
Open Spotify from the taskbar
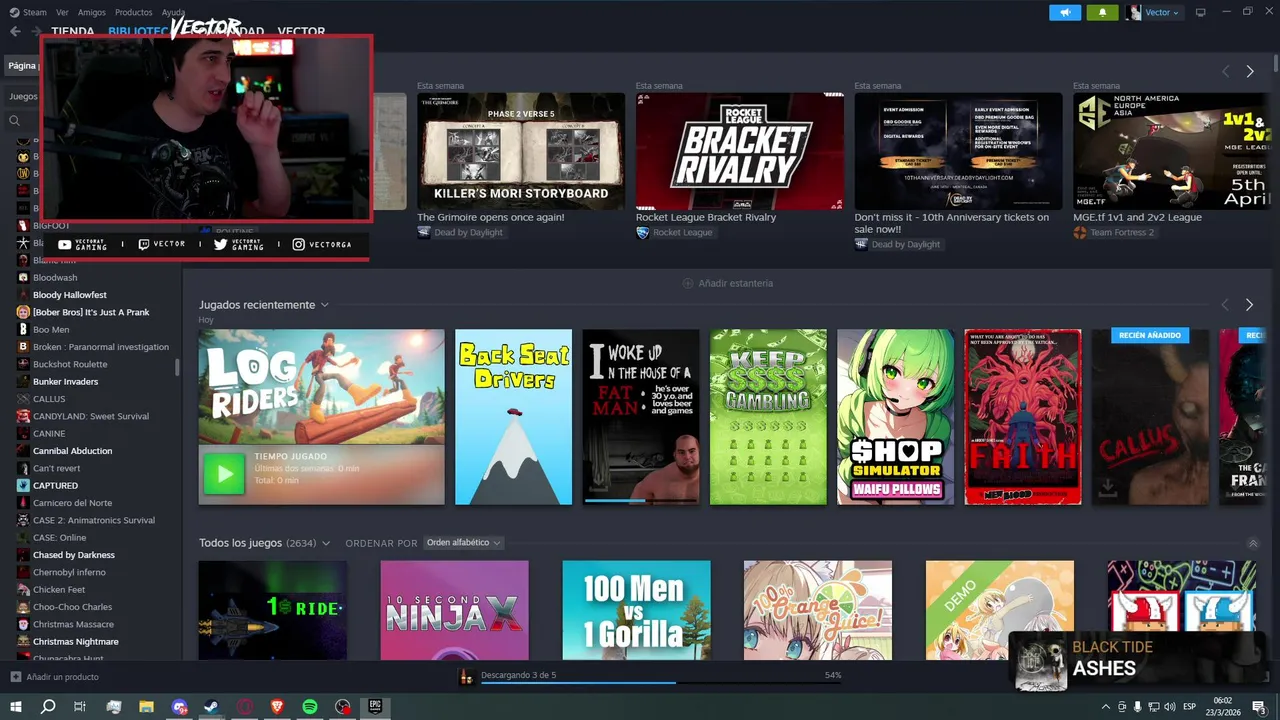coord(310,707)
